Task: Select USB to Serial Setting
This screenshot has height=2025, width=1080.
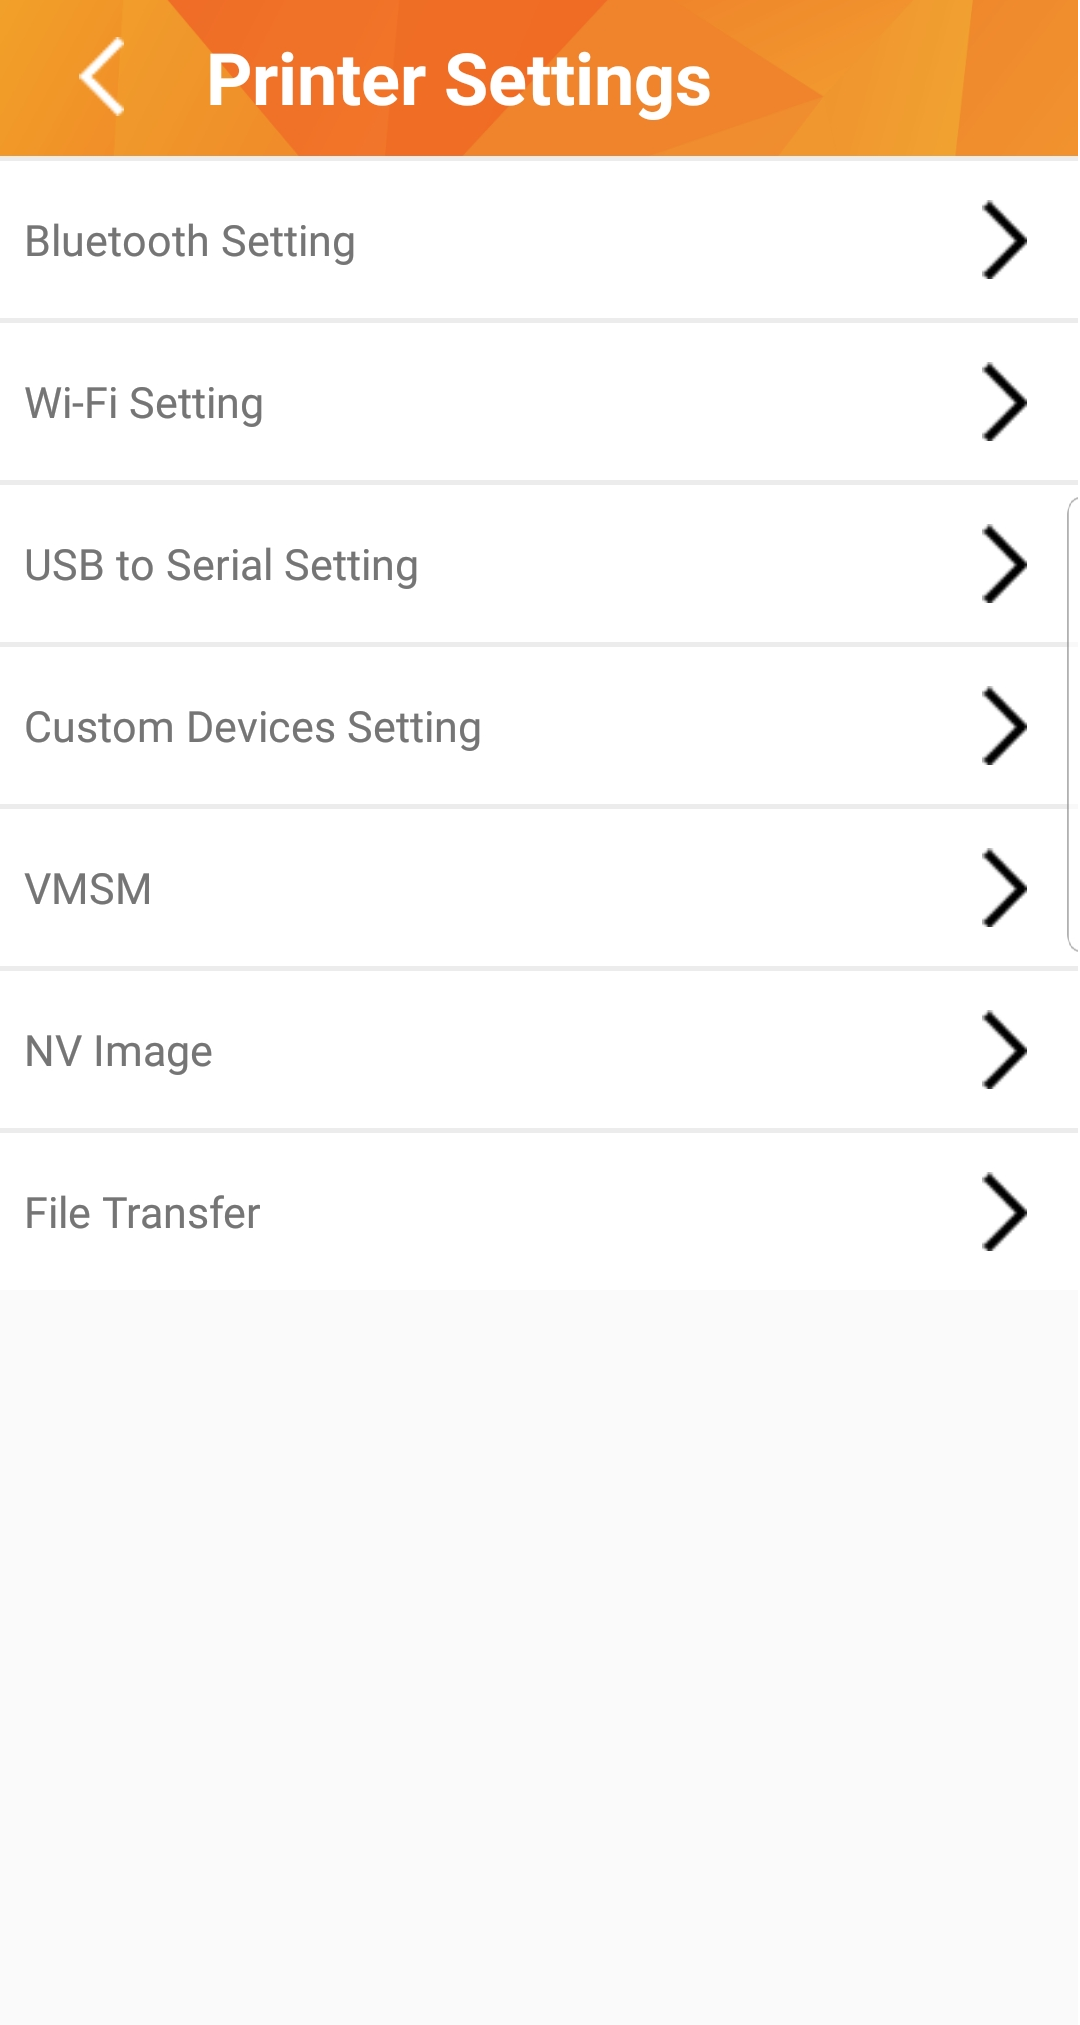Action: (221, 566)
